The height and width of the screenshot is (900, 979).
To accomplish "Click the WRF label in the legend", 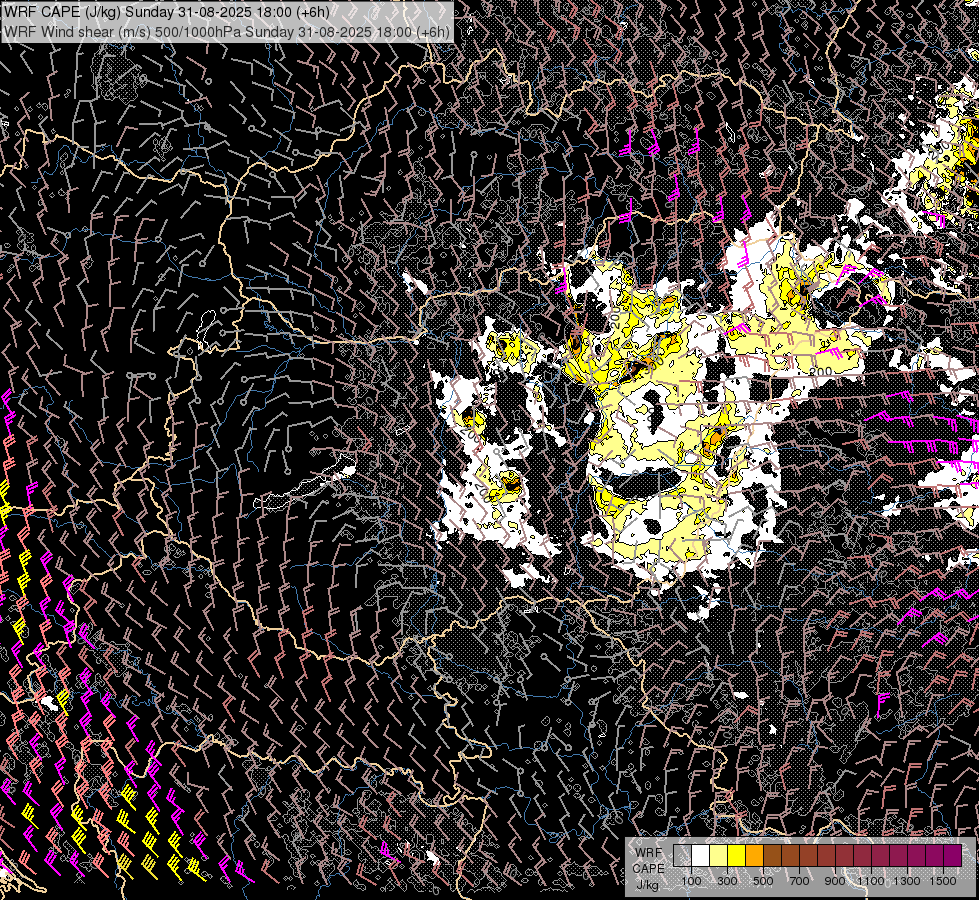I will pos(649,853).
